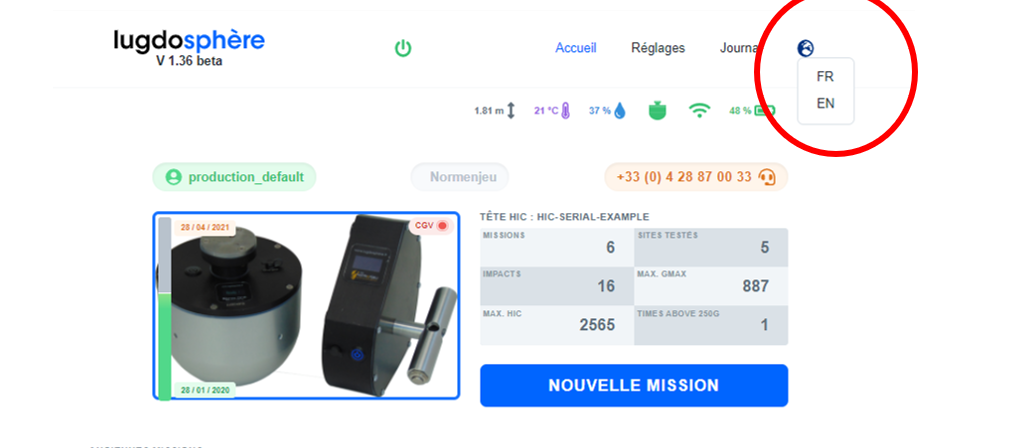This screenshot has height=448, width=1016.
Task: Click the green HIC head sensor icon
Action: pos(658,111)
